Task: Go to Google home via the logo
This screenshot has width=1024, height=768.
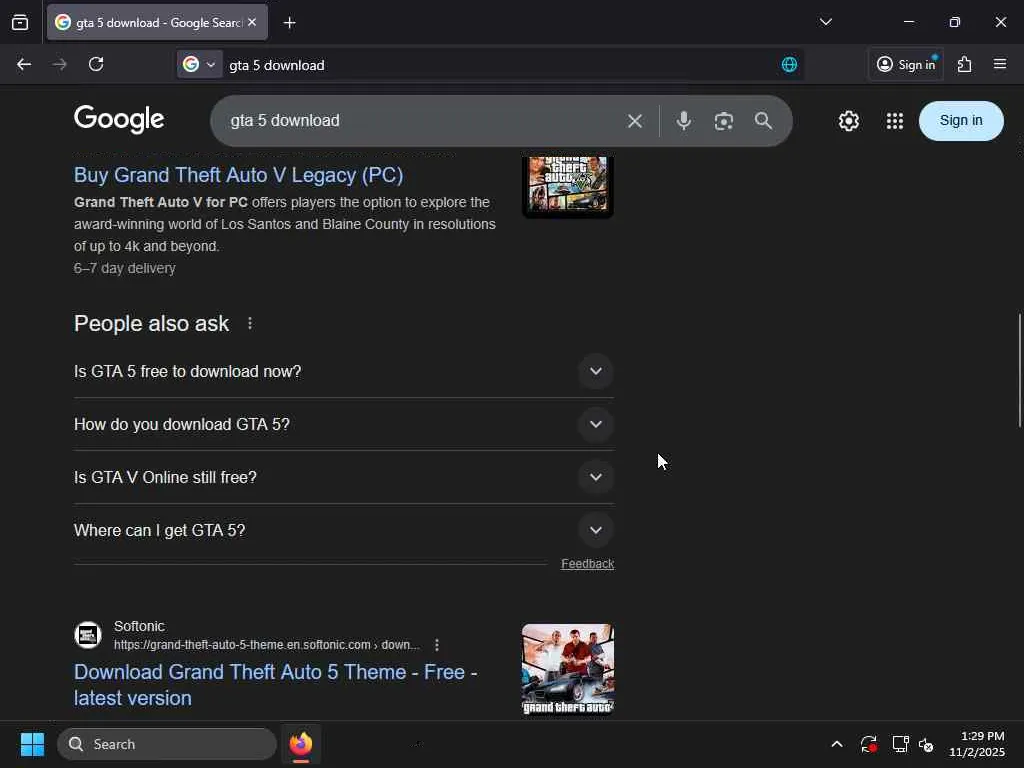Action: (119, 120)
